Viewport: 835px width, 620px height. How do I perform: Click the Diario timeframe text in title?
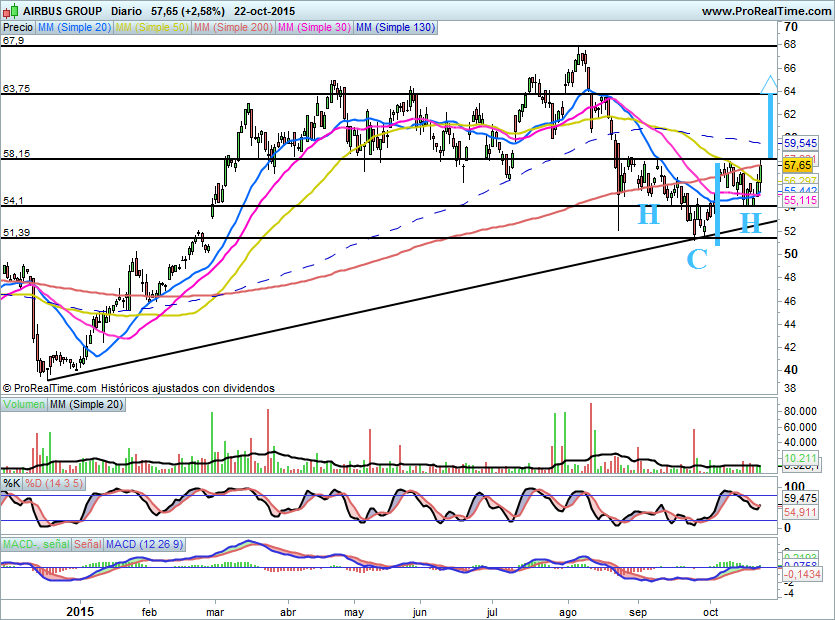[126, 10]
